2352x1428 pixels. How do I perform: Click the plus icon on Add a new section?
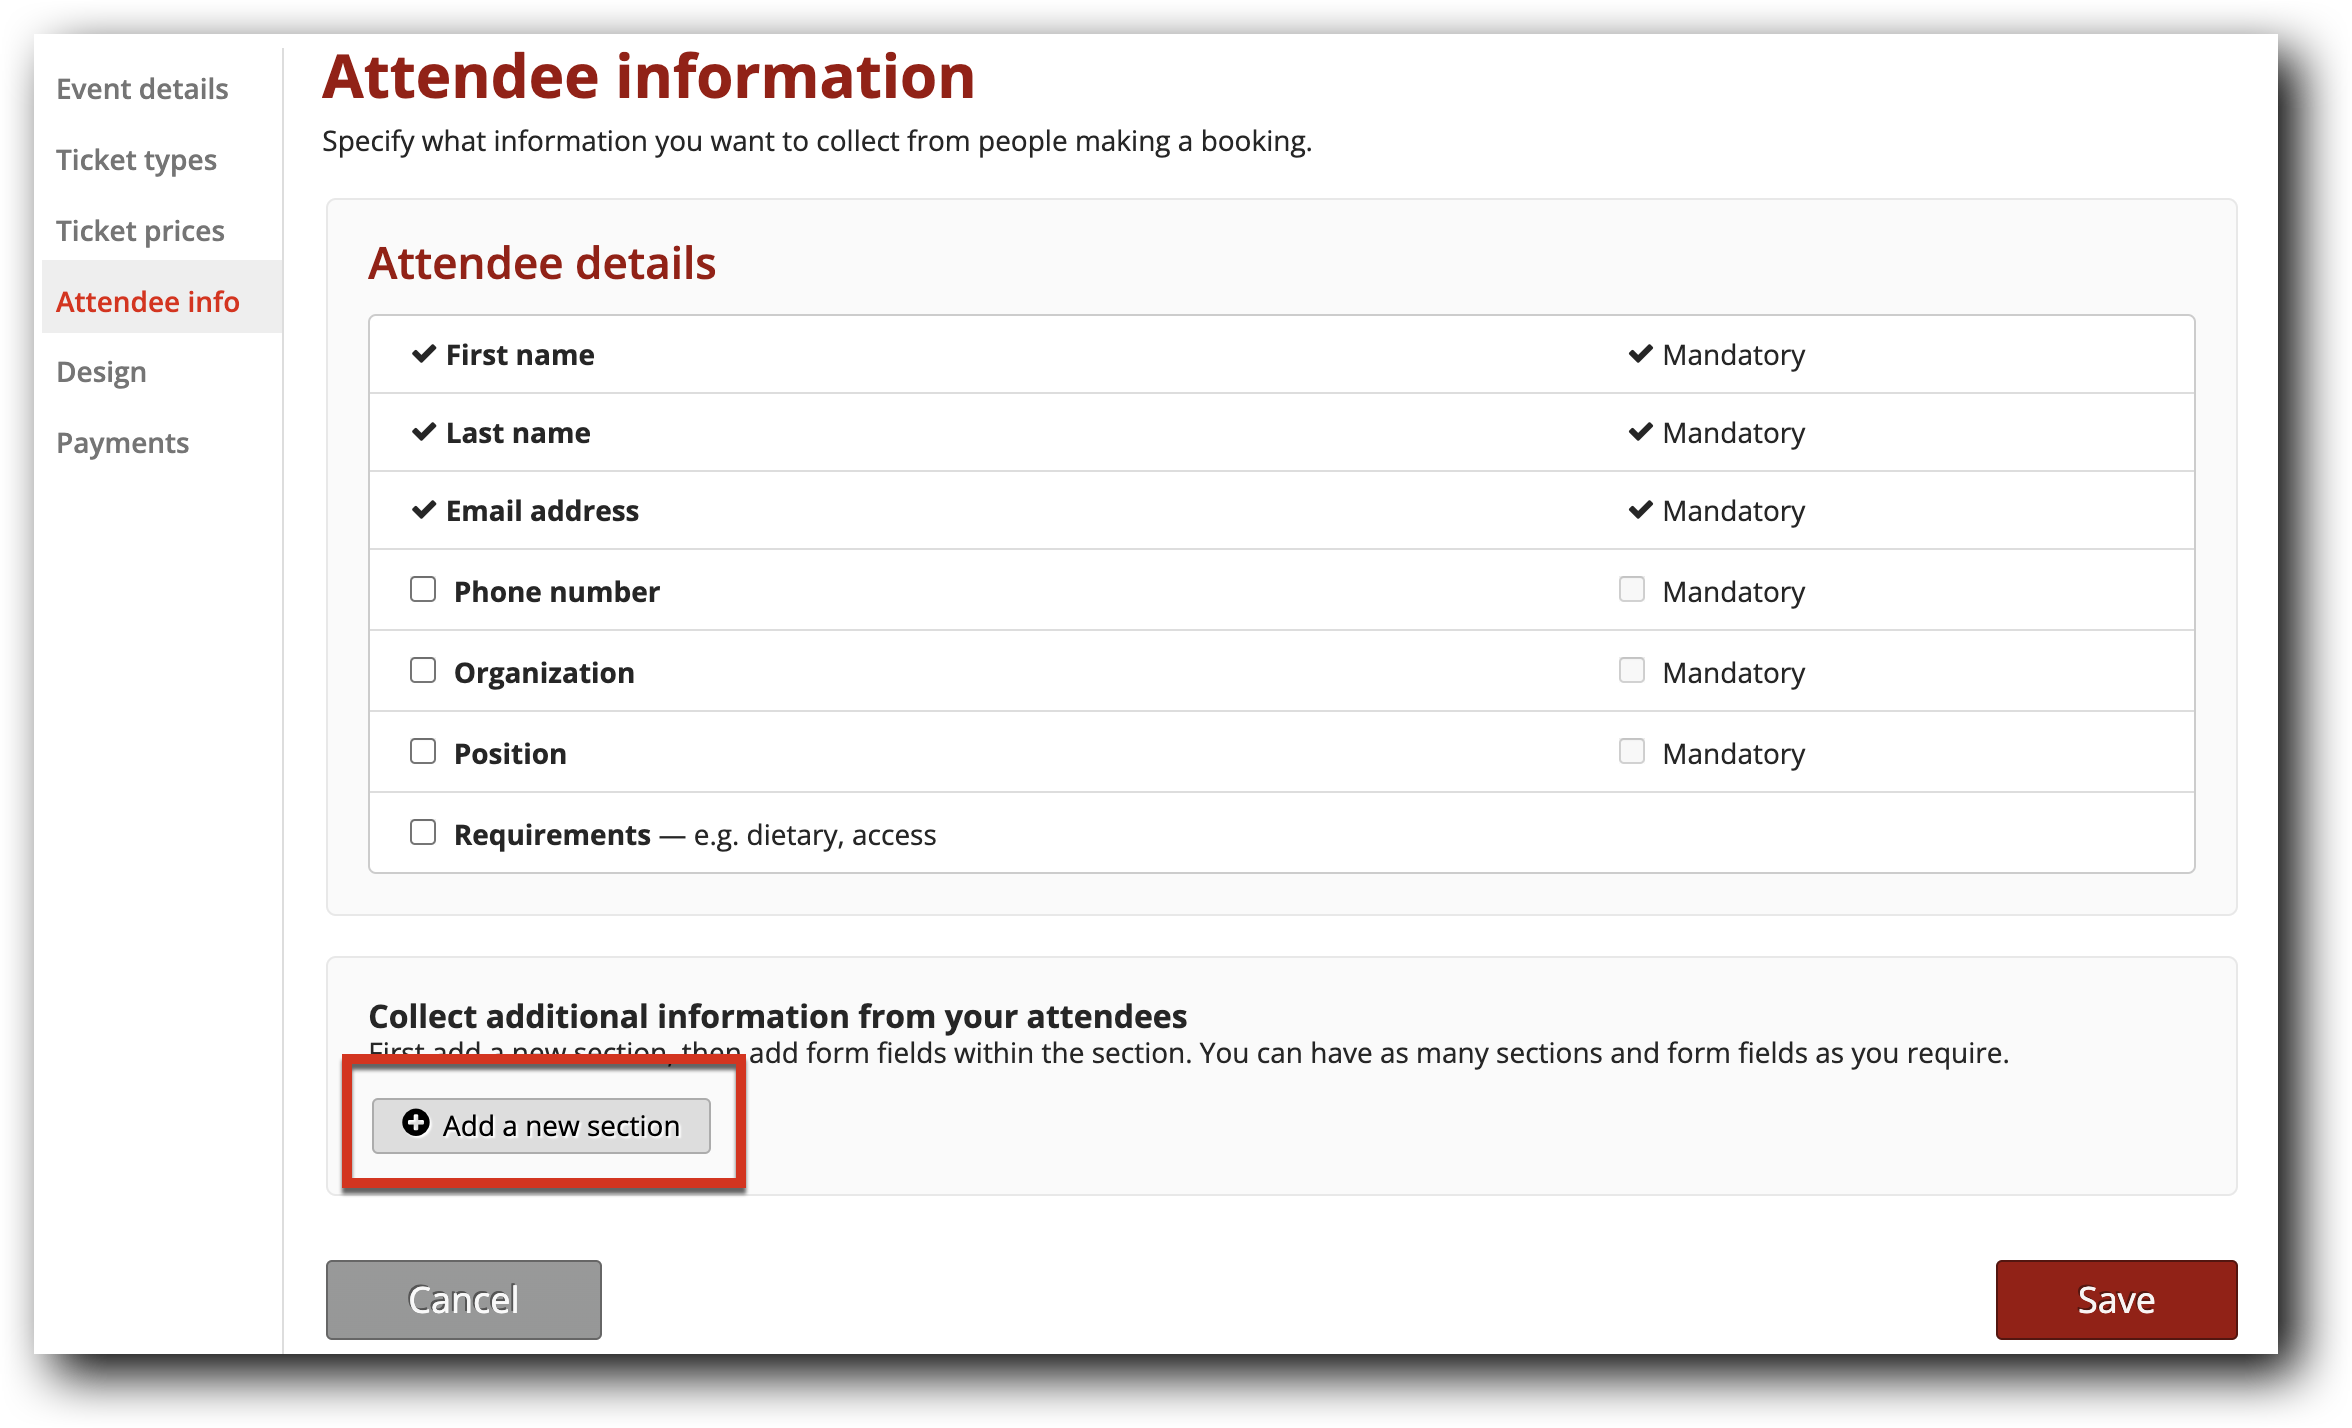click(416, 1124)
